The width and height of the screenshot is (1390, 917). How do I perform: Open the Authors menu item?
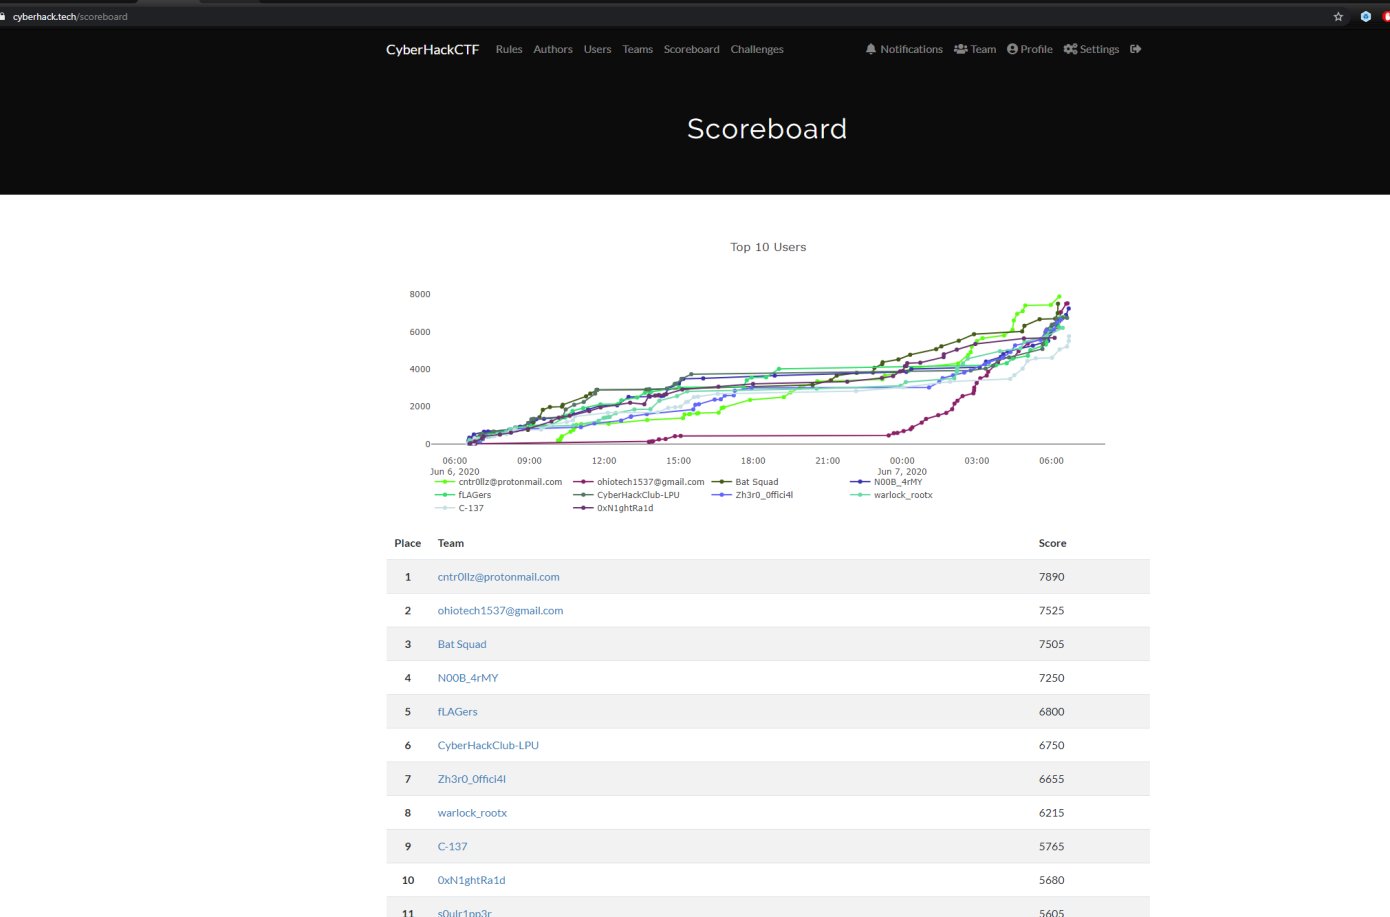click(x=553, y=49)
